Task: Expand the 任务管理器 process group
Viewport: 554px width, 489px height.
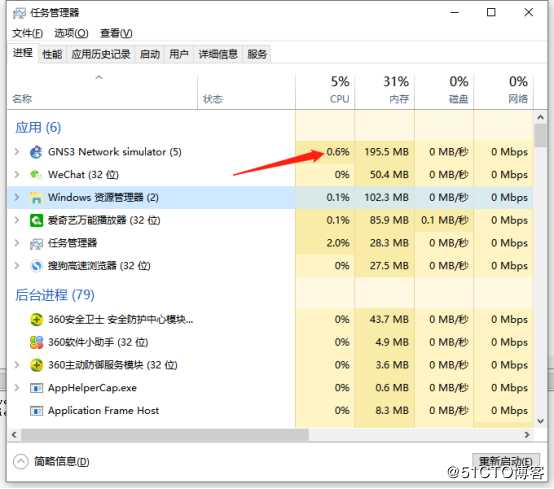Action: pos(17,243)
